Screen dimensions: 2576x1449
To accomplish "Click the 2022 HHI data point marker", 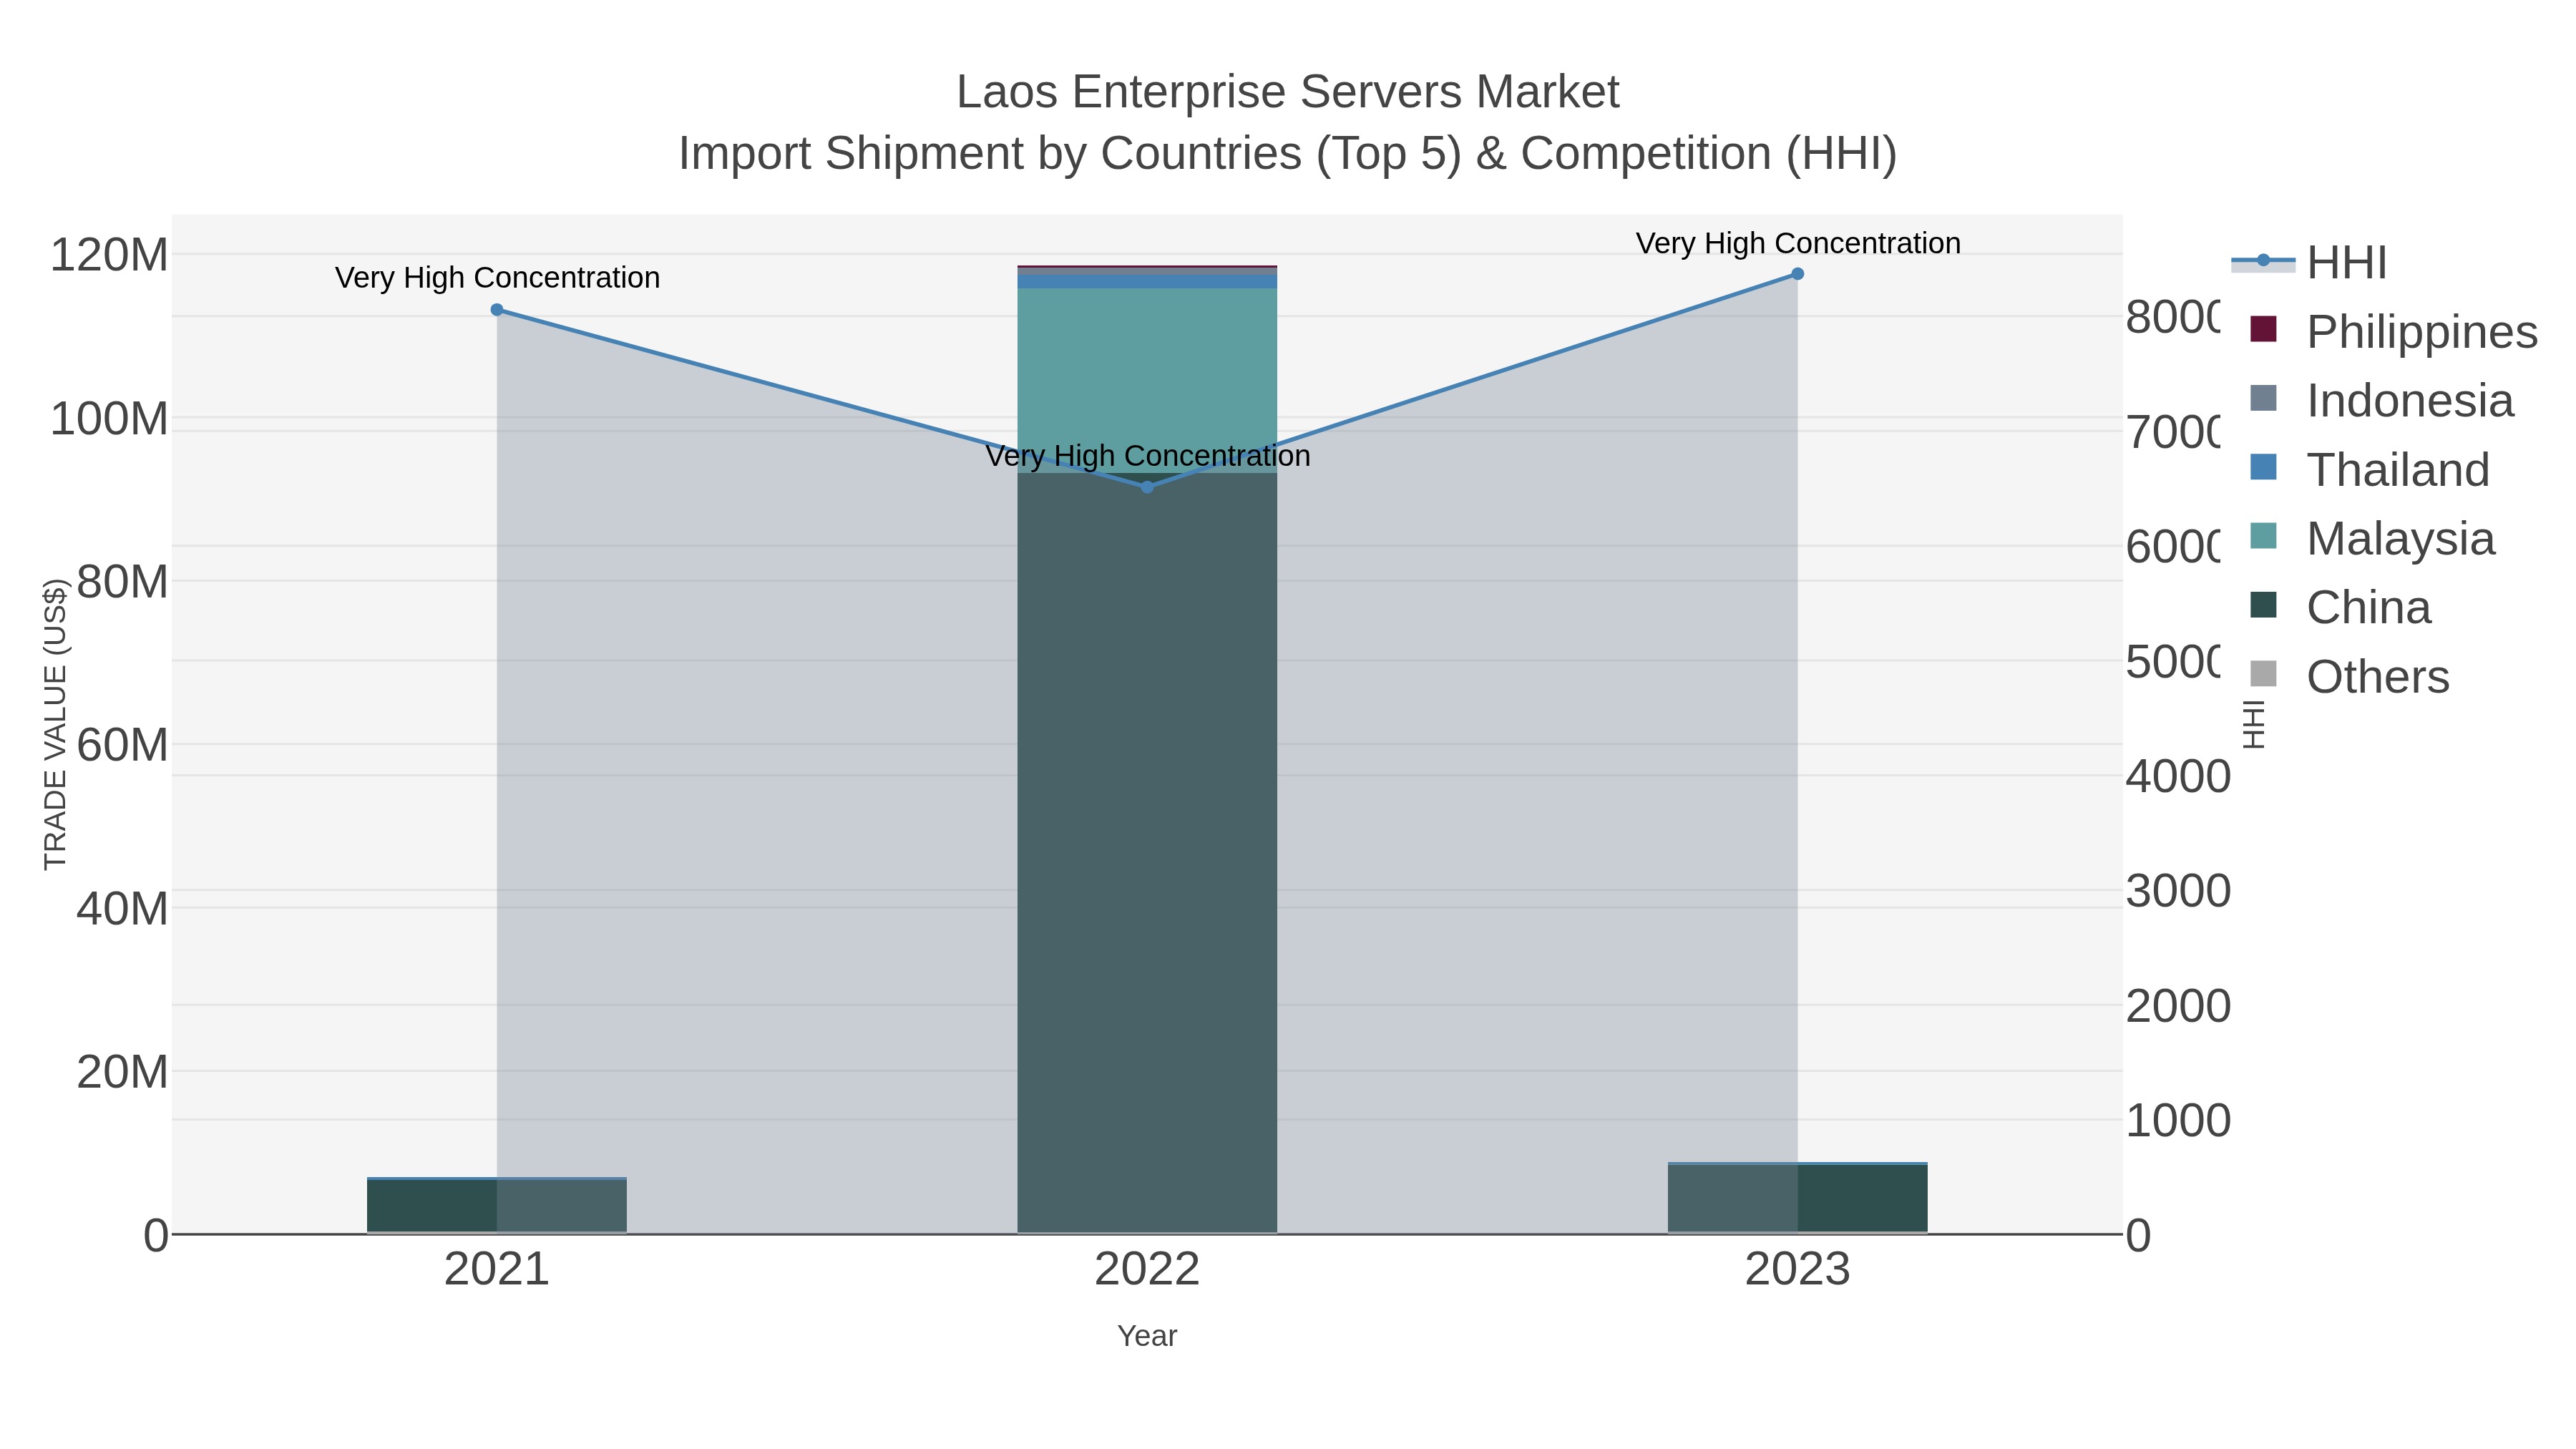I will (1147, 487).
